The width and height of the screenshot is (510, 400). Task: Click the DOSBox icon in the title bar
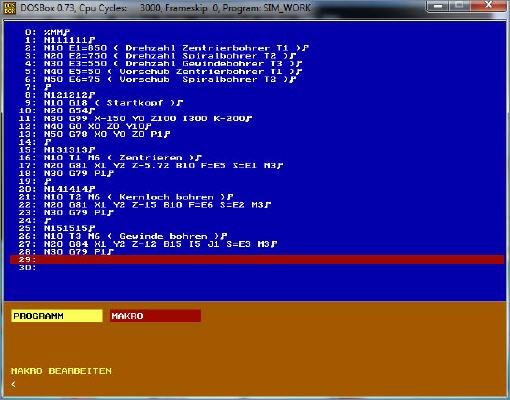pyautogui.click(x=10, y=8)
